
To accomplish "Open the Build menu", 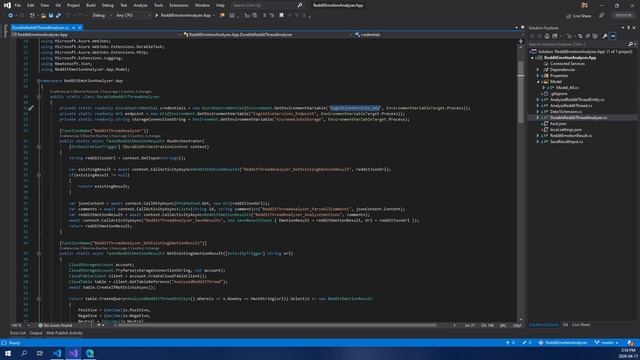I will pos(91,5).
